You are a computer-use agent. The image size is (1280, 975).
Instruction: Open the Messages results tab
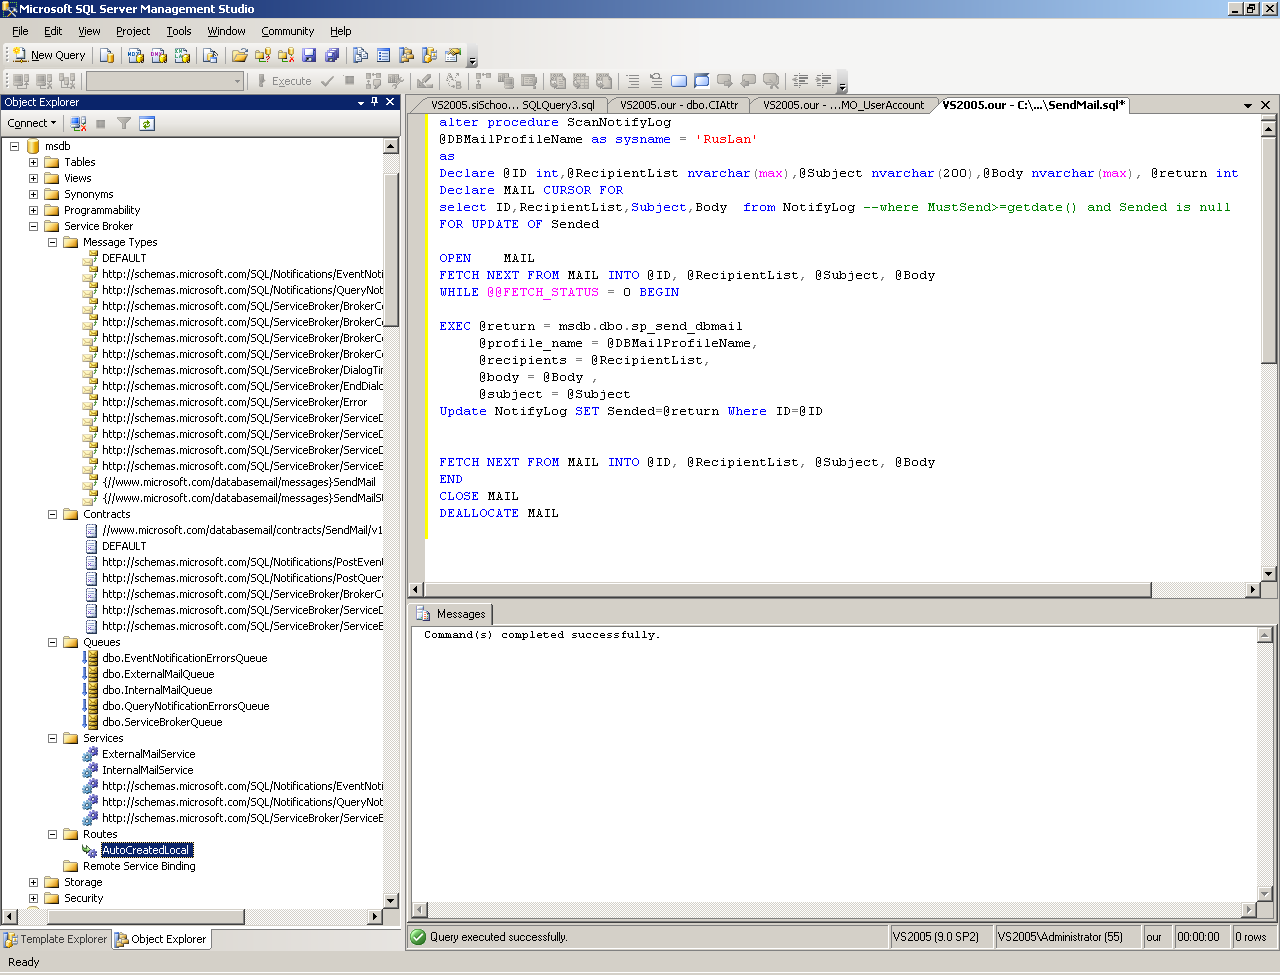click(452, 614)
